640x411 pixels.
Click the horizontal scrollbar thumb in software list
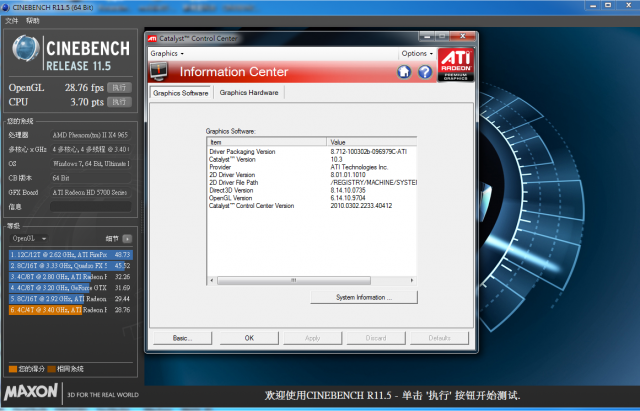pos(293,280)
